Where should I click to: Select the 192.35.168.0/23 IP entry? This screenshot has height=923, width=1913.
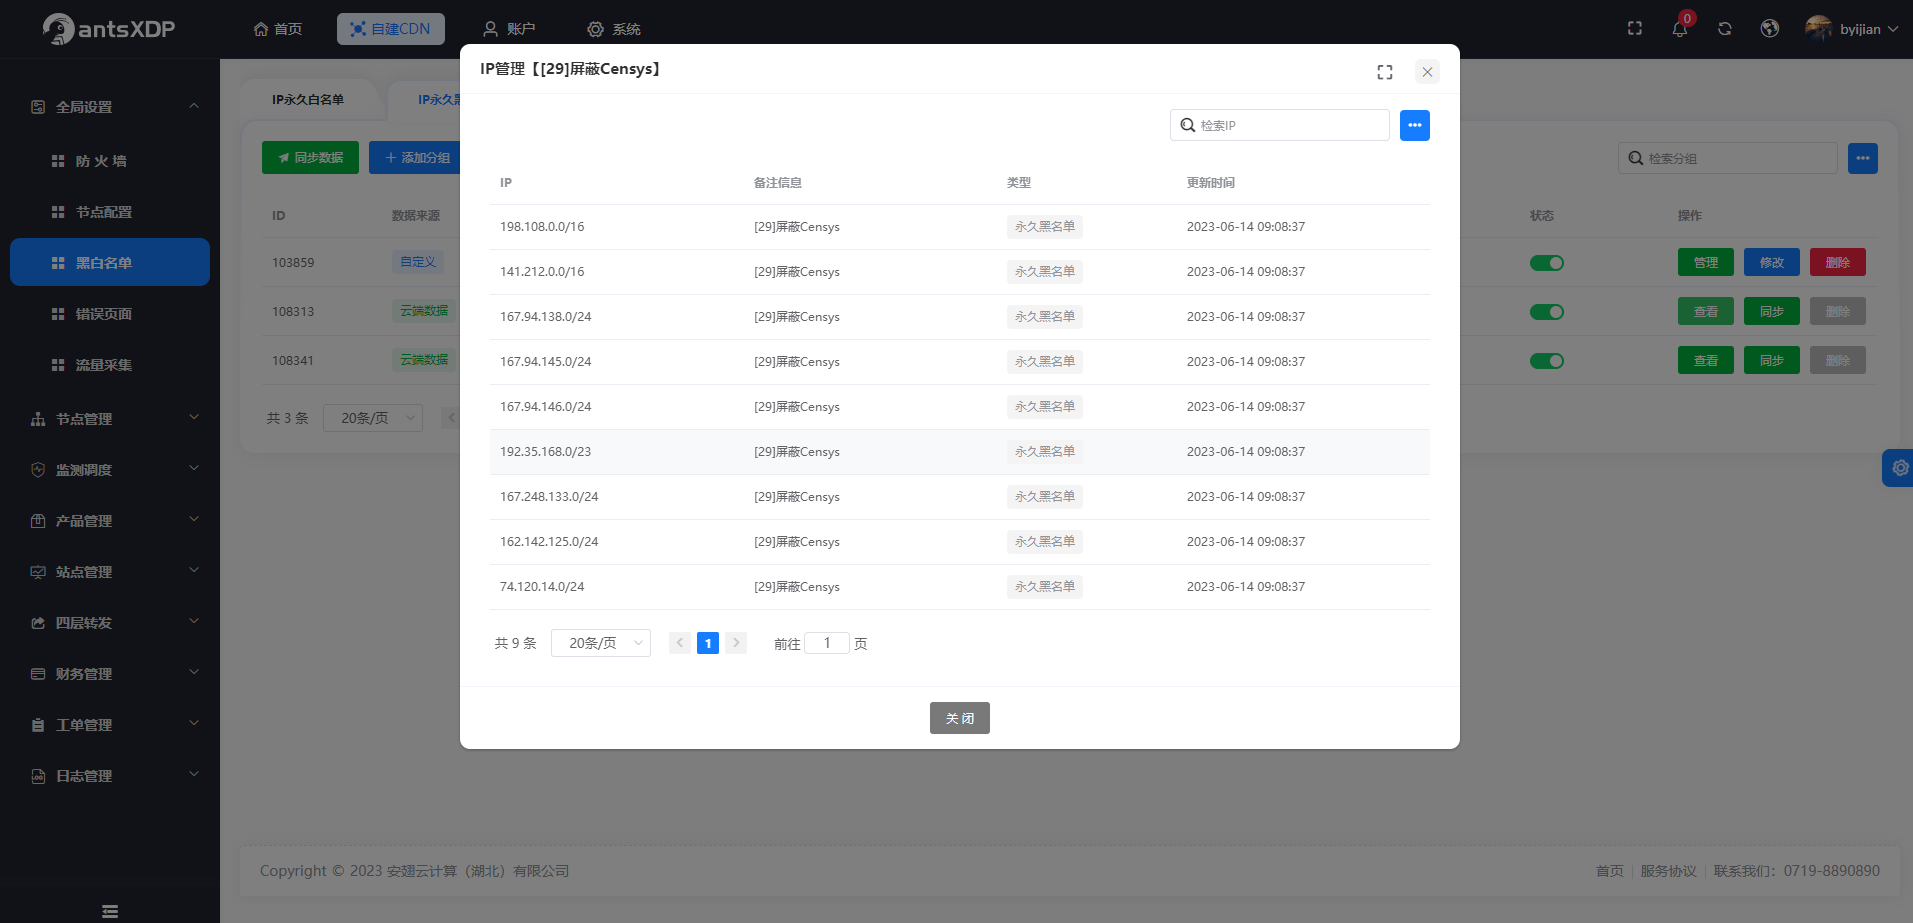pos(546,452)
